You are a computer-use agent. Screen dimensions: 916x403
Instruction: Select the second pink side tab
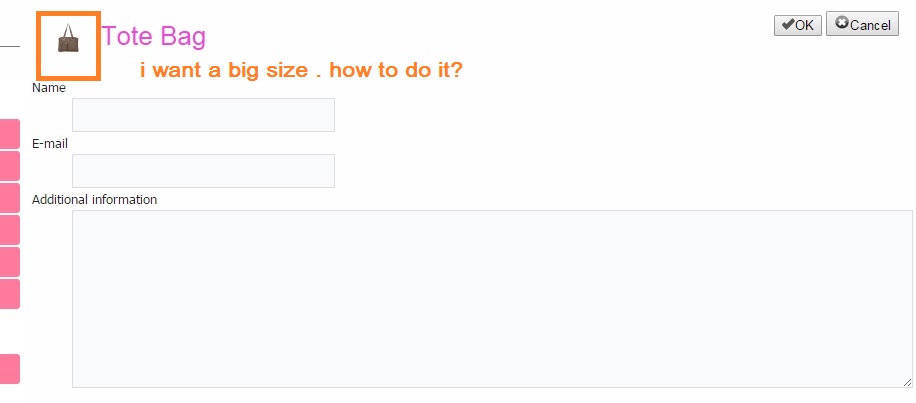pos(9,165)
